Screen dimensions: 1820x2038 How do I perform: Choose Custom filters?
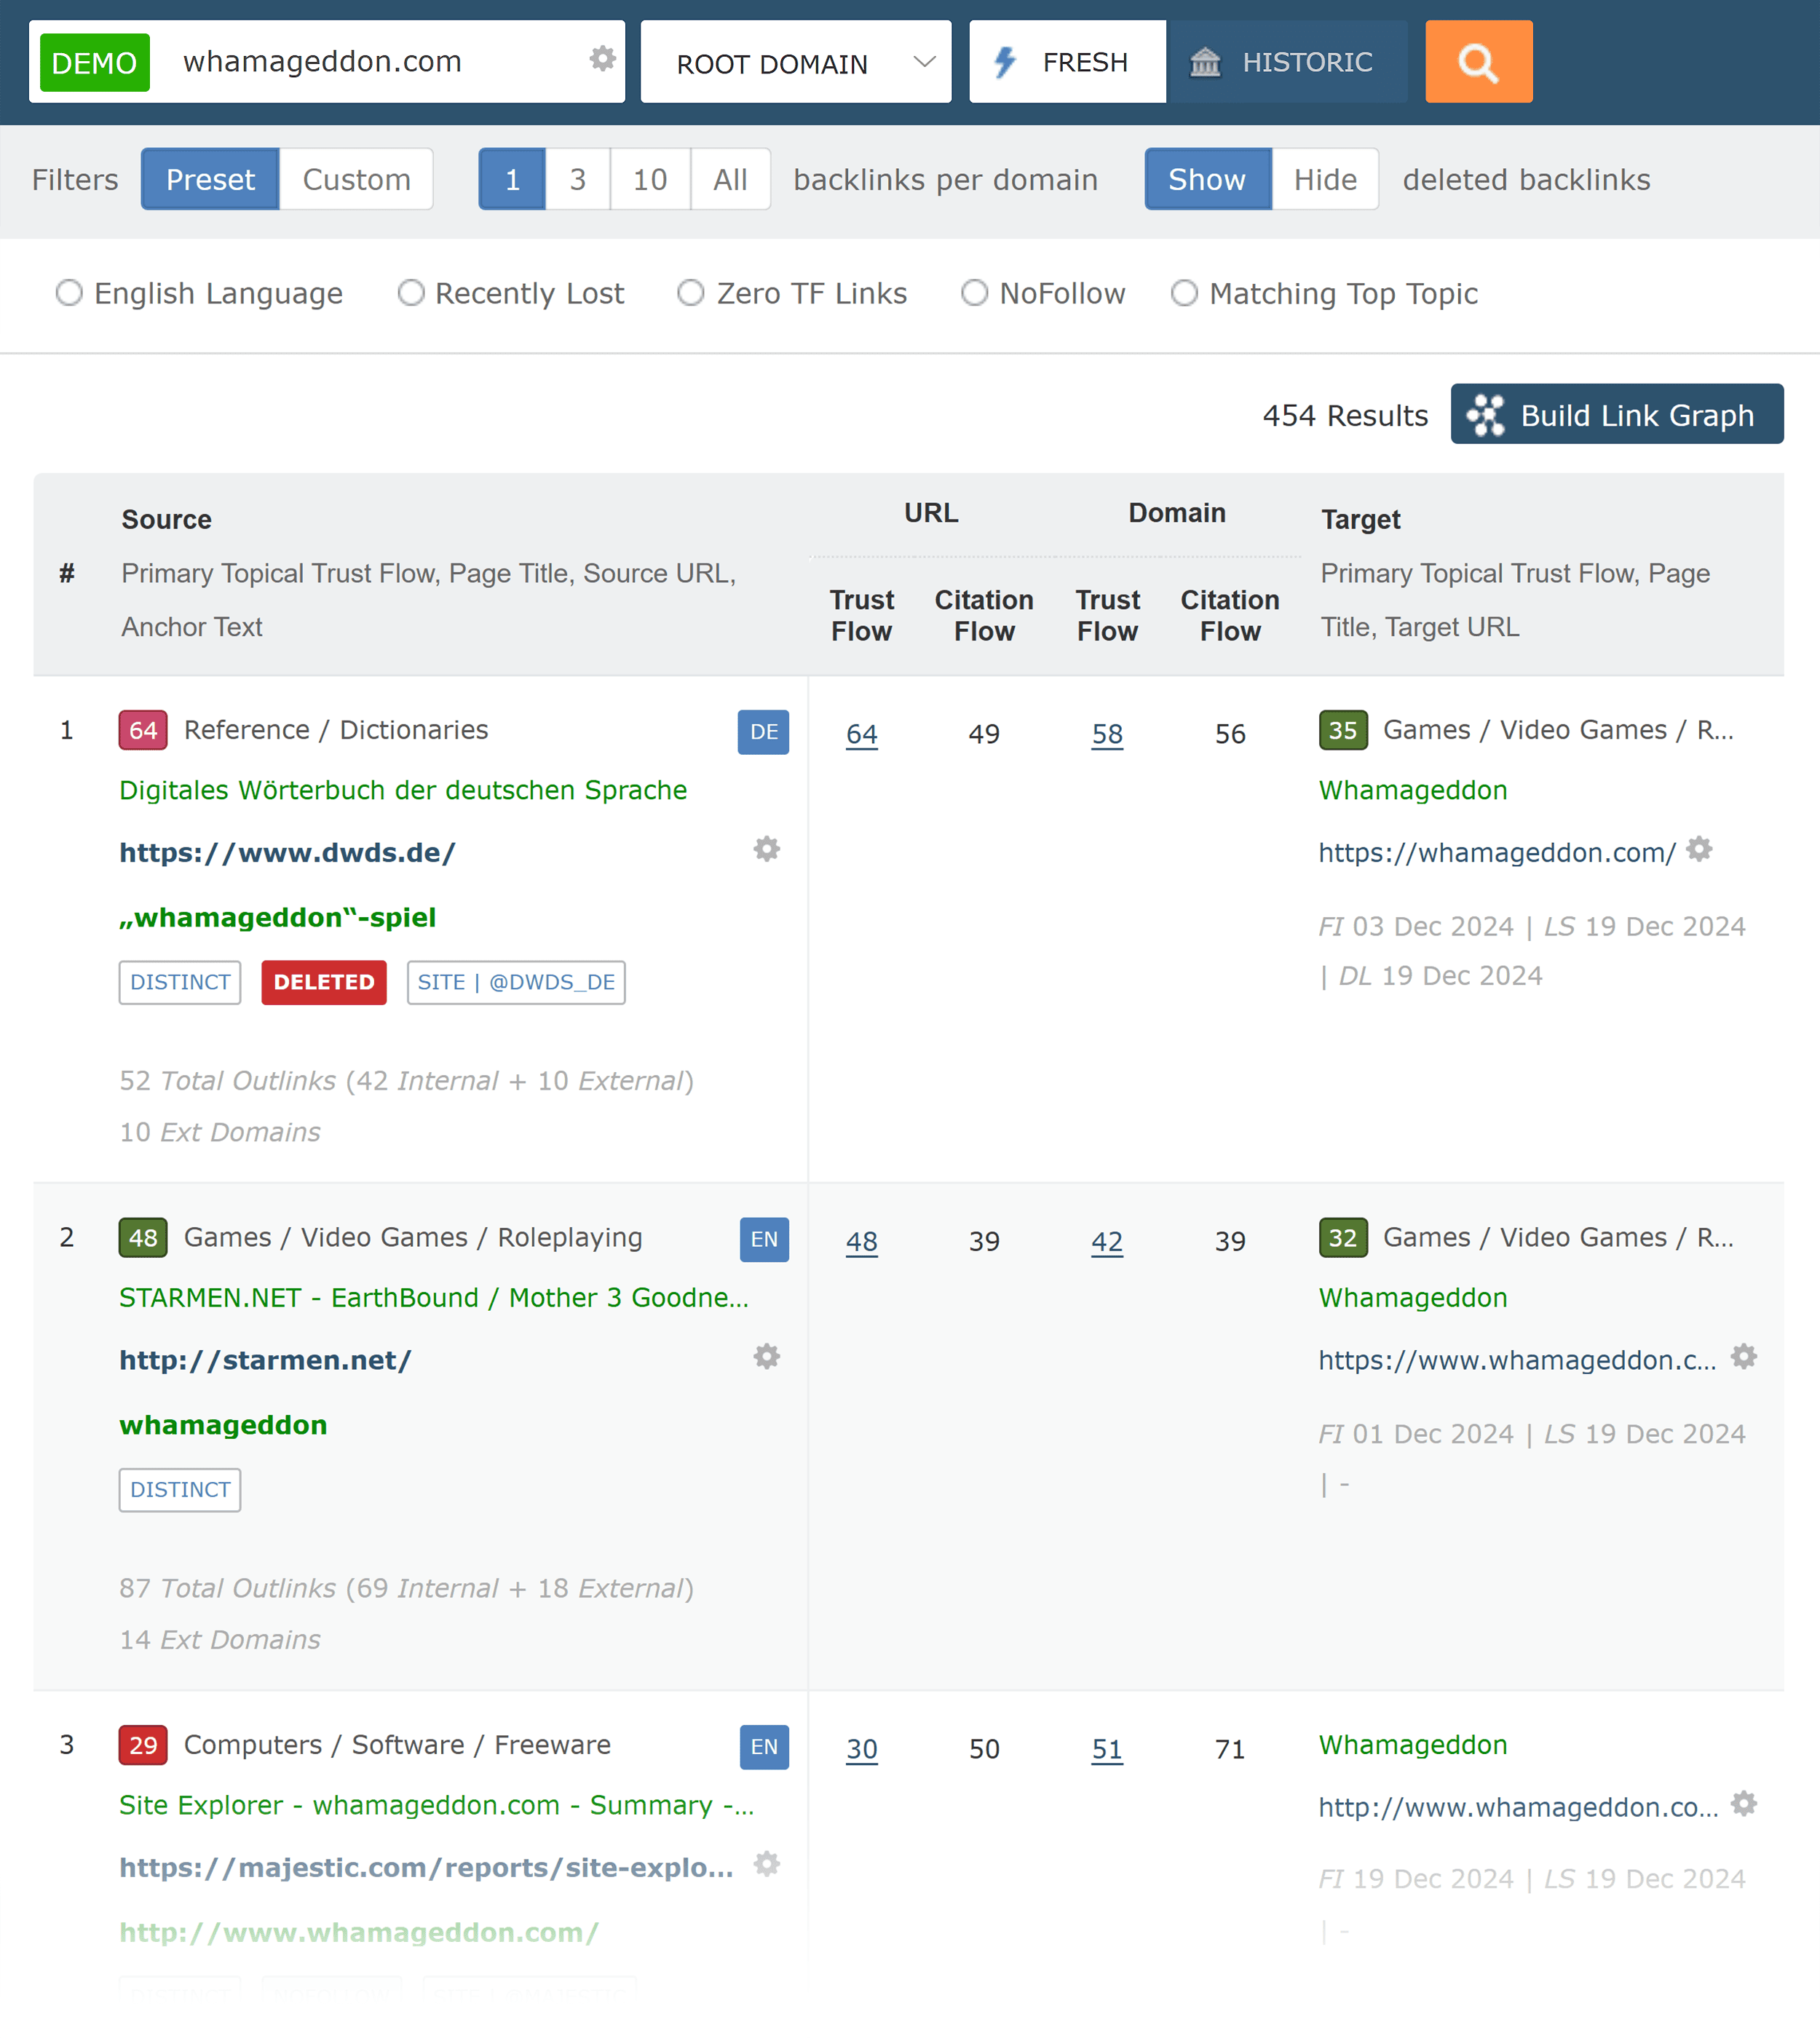[x=356, y=179]
